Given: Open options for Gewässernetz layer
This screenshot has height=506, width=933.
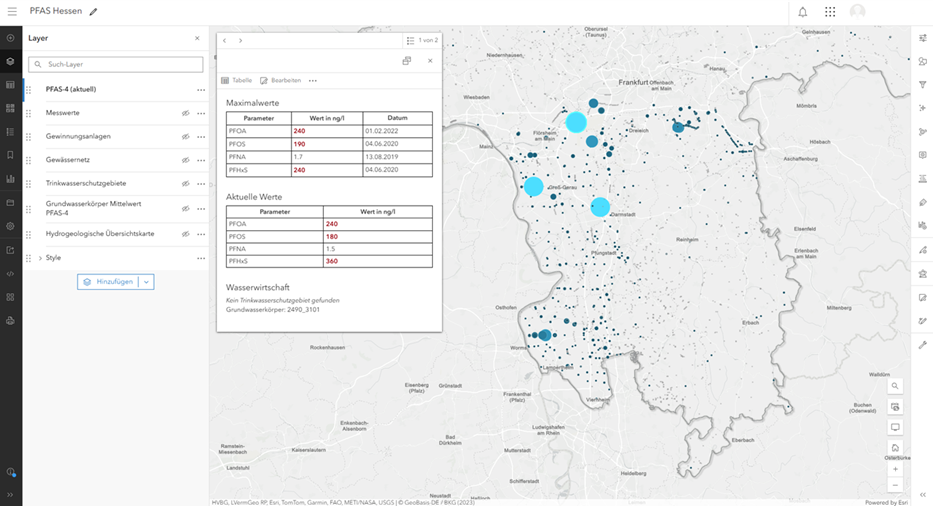Looking at the screenshot, I should [201, 160].
